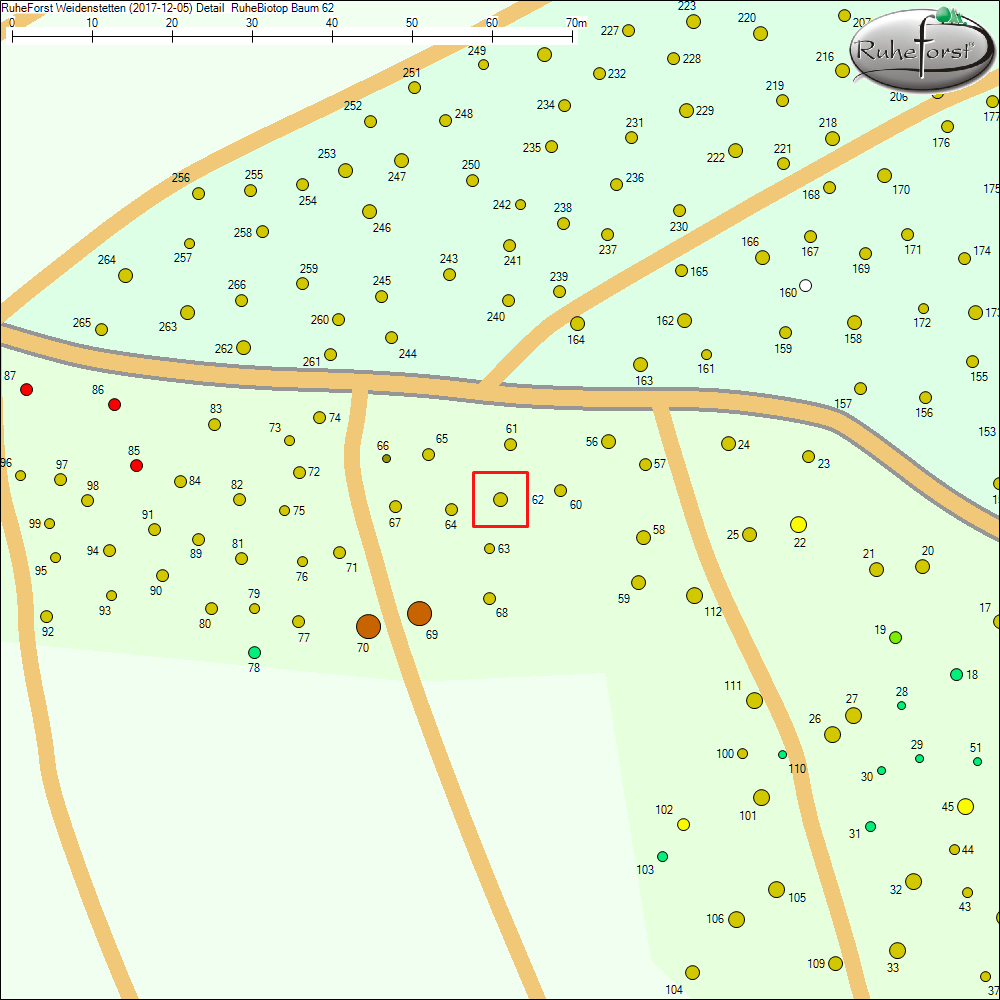Click the highlighted tree 62 marker
1000x1000 pixels.
(x=500, y=499)
